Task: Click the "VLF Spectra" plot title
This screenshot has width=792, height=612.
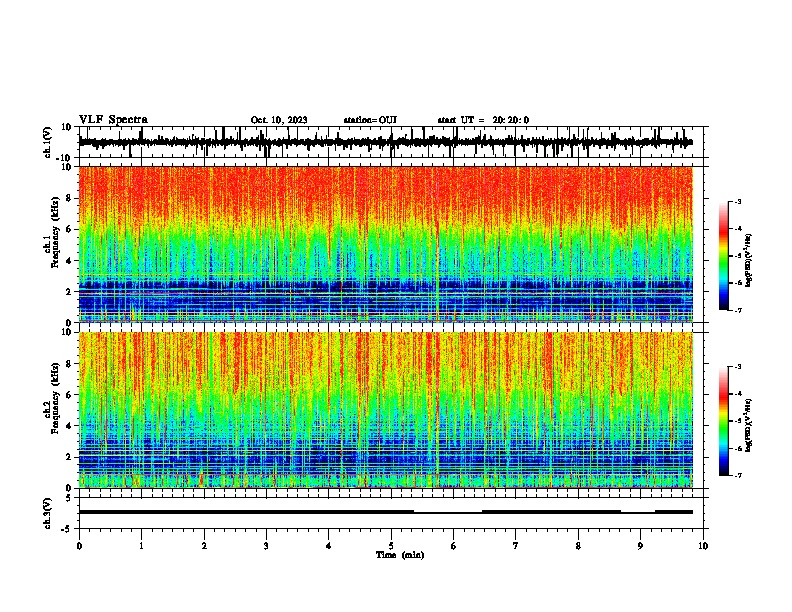Action: click(113, 120)
